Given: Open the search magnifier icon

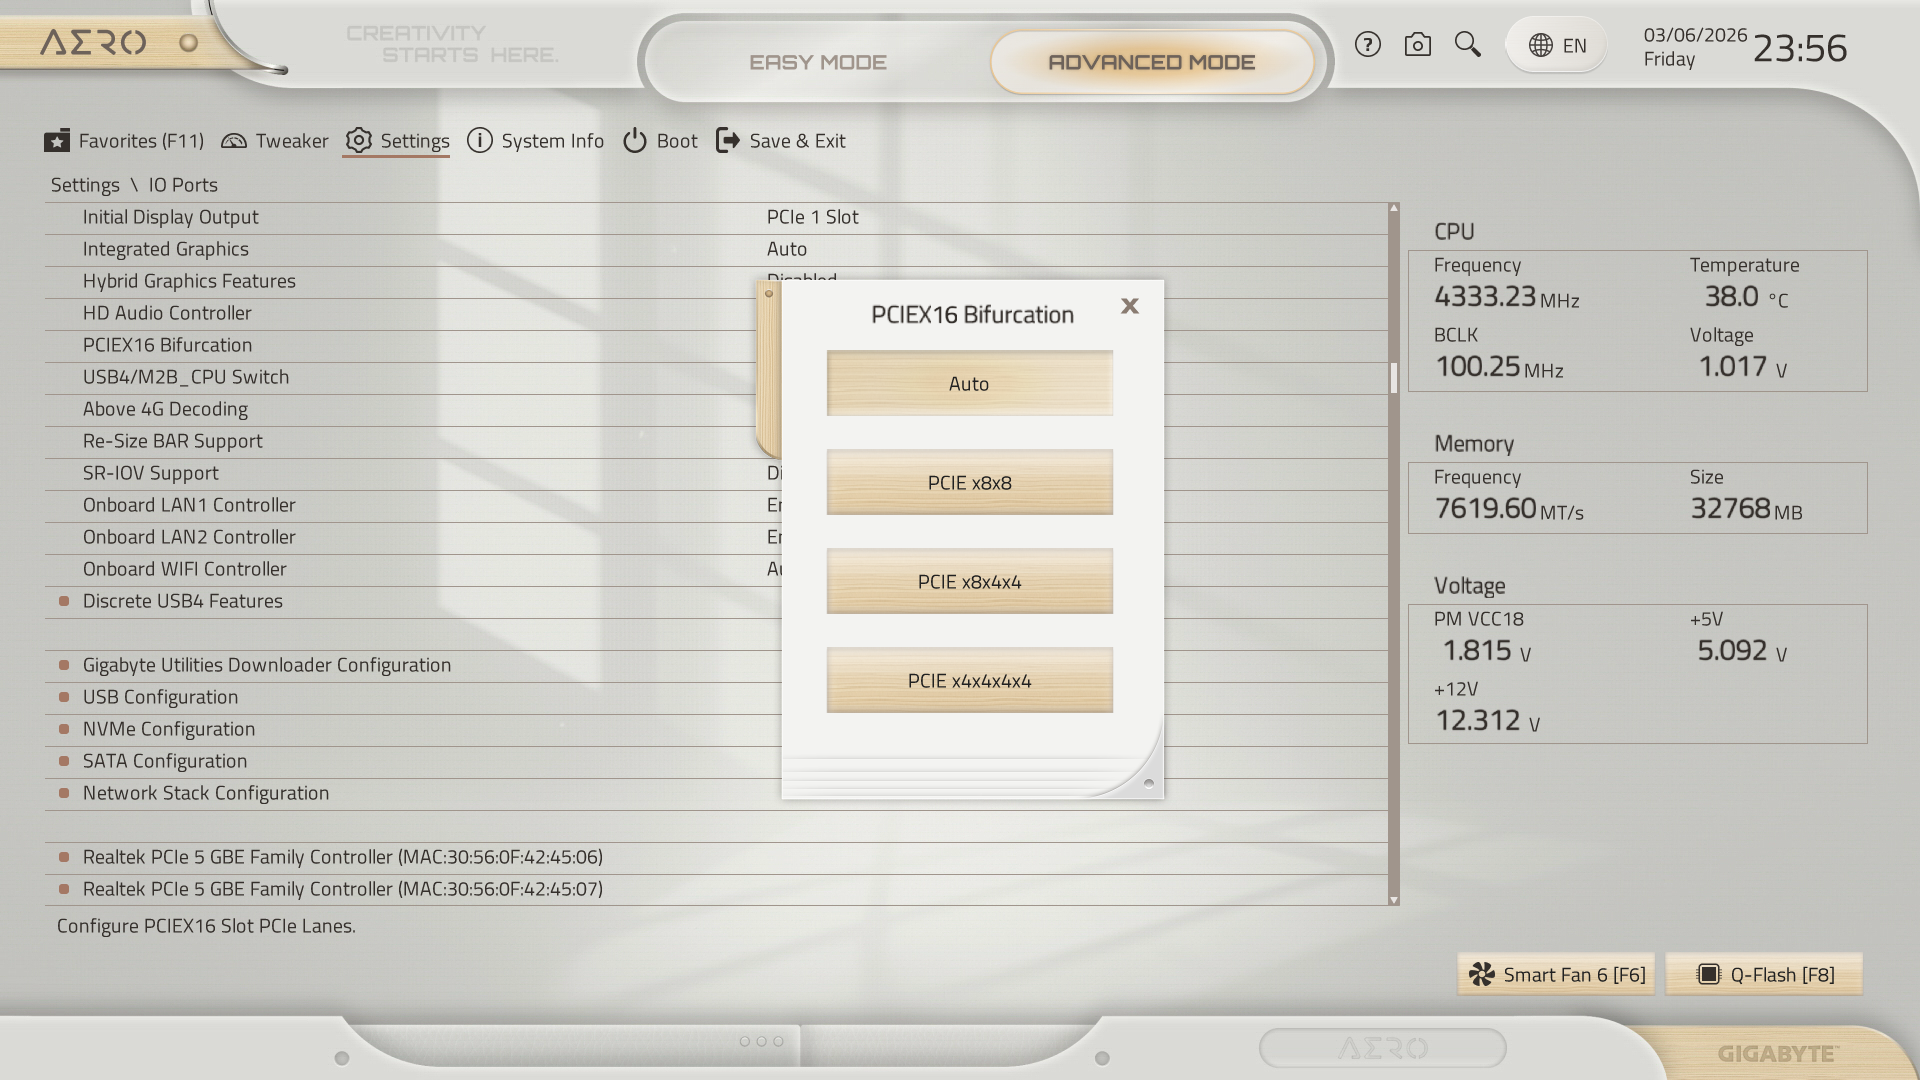Looking at the screenshot, I should click(1467, 45).
